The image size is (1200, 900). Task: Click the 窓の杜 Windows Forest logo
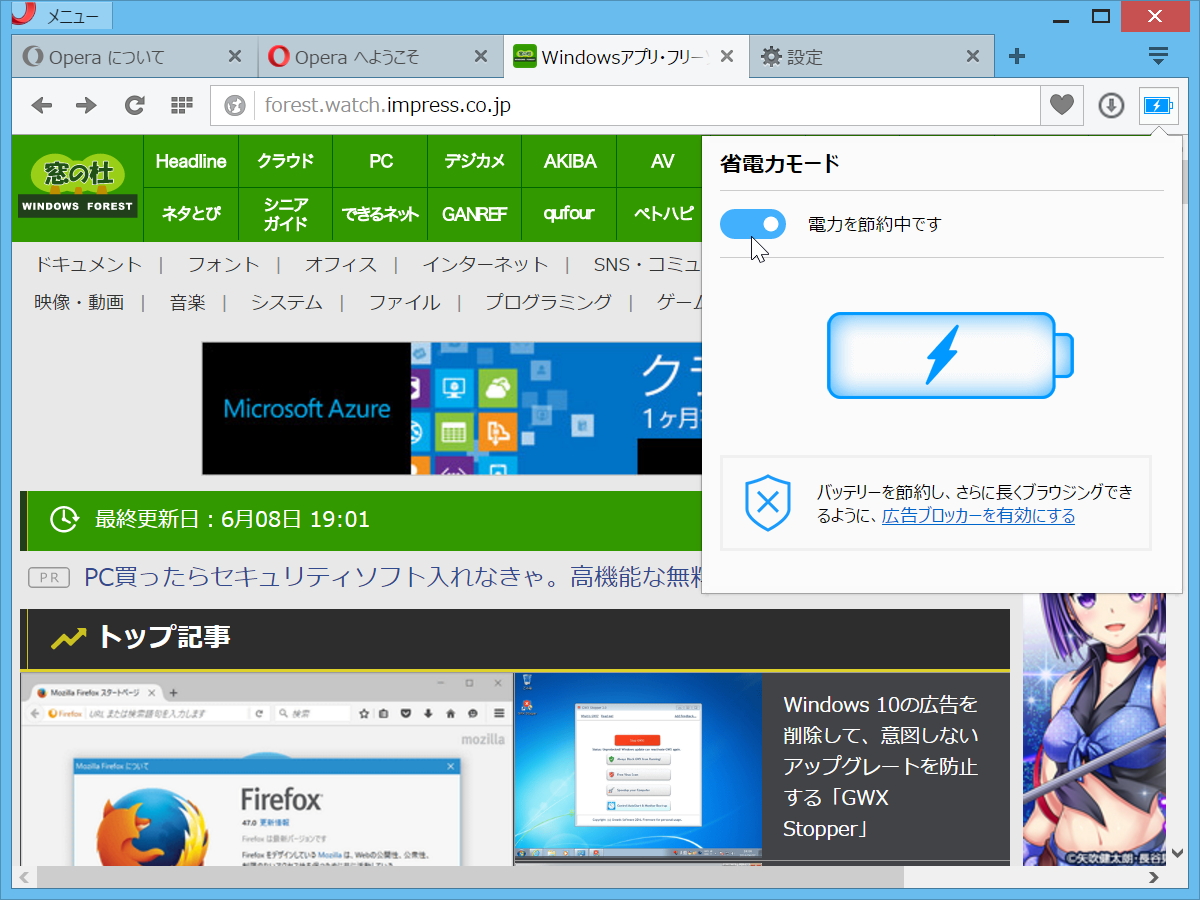(77, 187)
